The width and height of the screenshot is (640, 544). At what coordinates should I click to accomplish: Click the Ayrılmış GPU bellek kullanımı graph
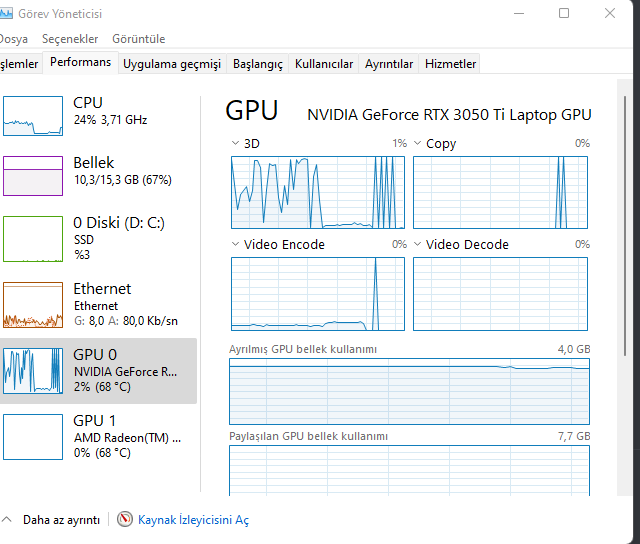coord(409,392)
